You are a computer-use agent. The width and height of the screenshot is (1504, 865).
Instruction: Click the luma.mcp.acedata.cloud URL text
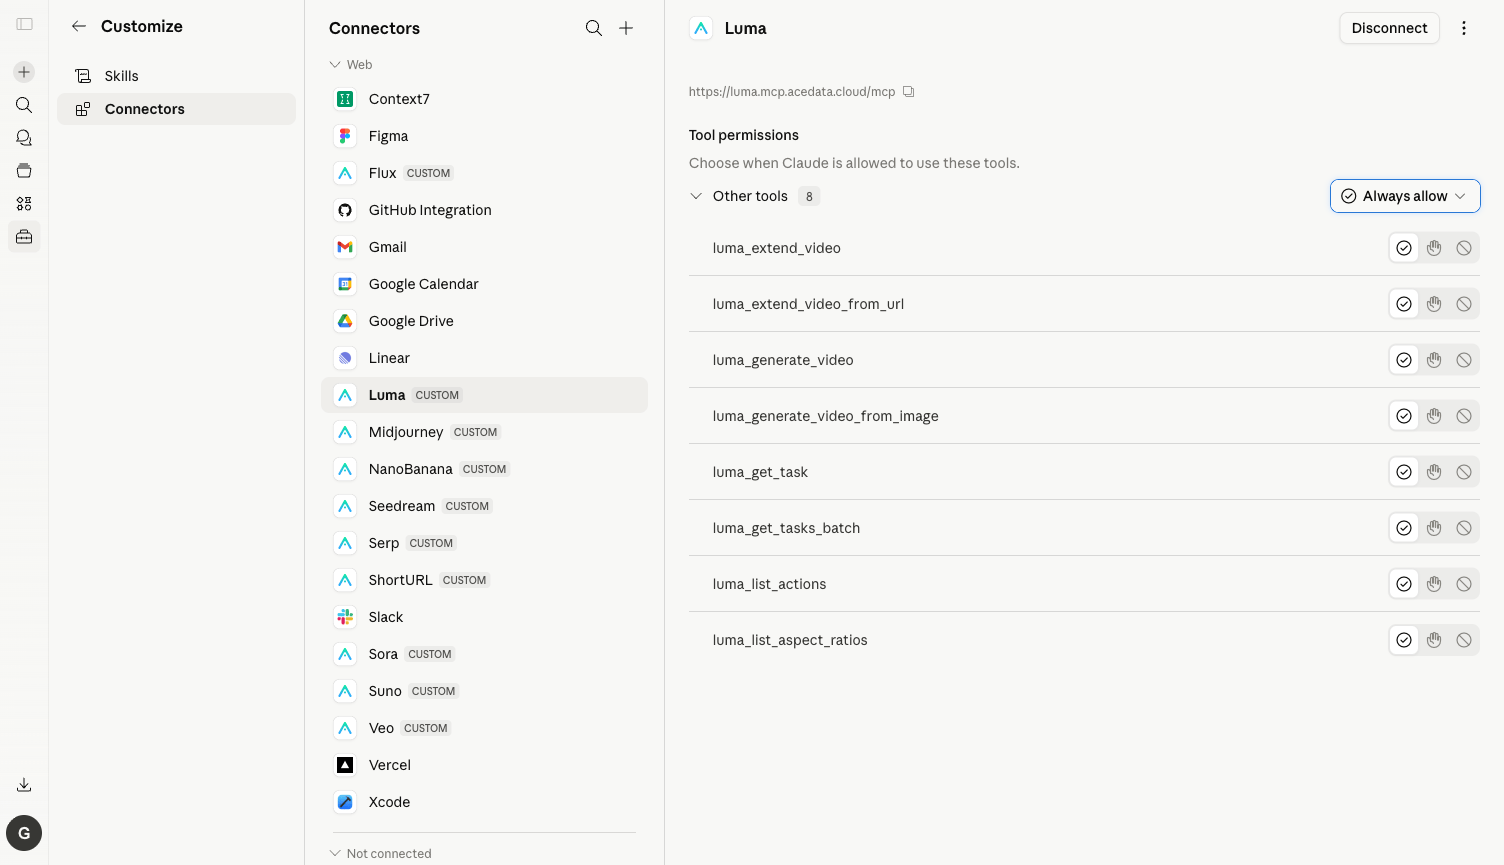[x=792, y=92]
